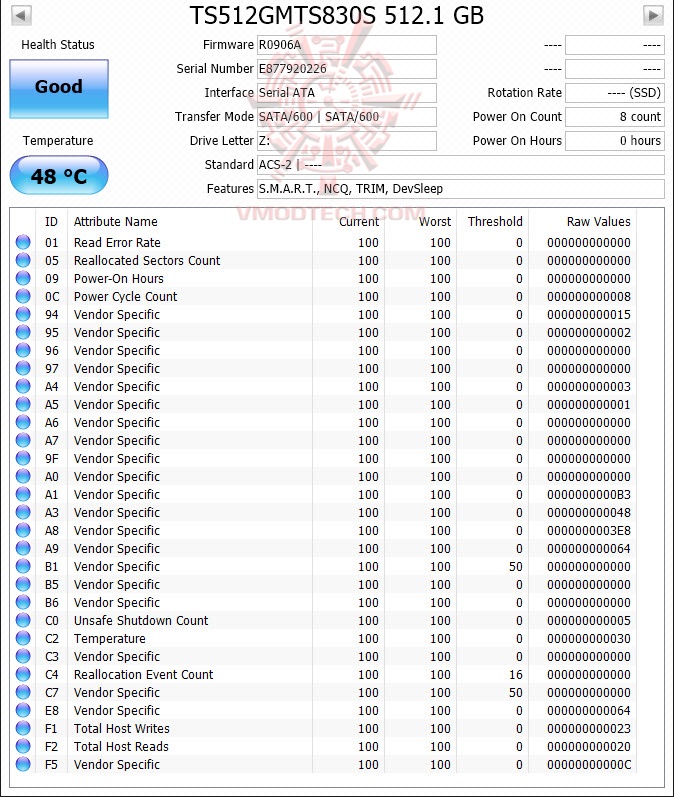The width and height of the screenshot is (674, 797).
Task: Select raw value 000000000030 in Temperature row
Action: 589,638
